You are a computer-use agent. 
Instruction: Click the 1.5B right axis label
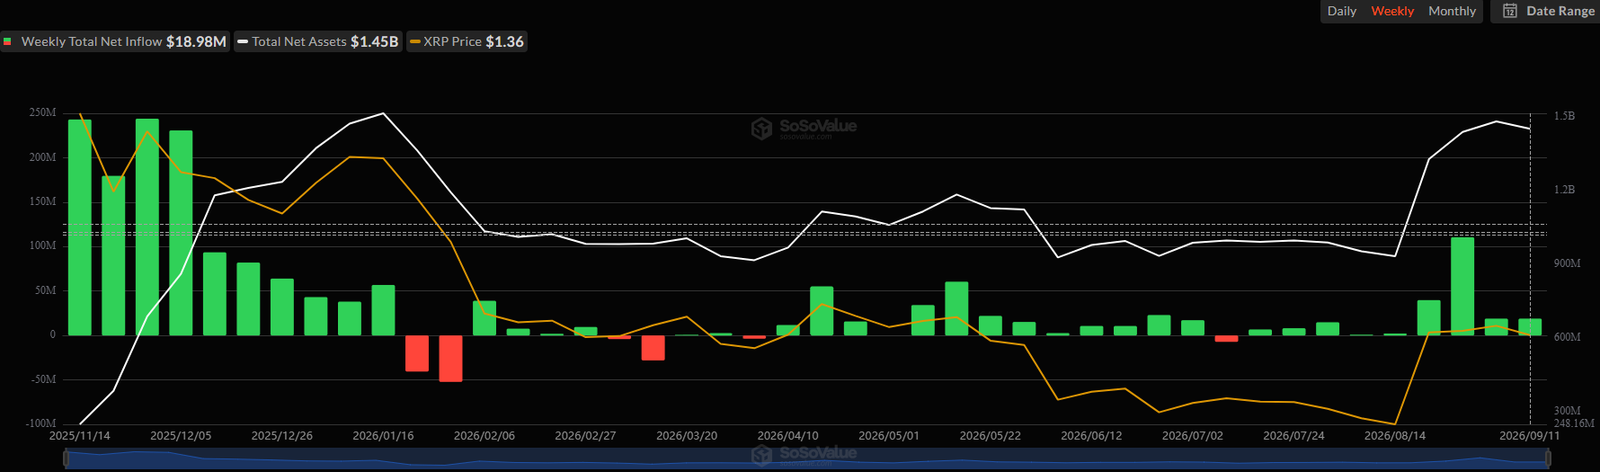click(1564, 116)
